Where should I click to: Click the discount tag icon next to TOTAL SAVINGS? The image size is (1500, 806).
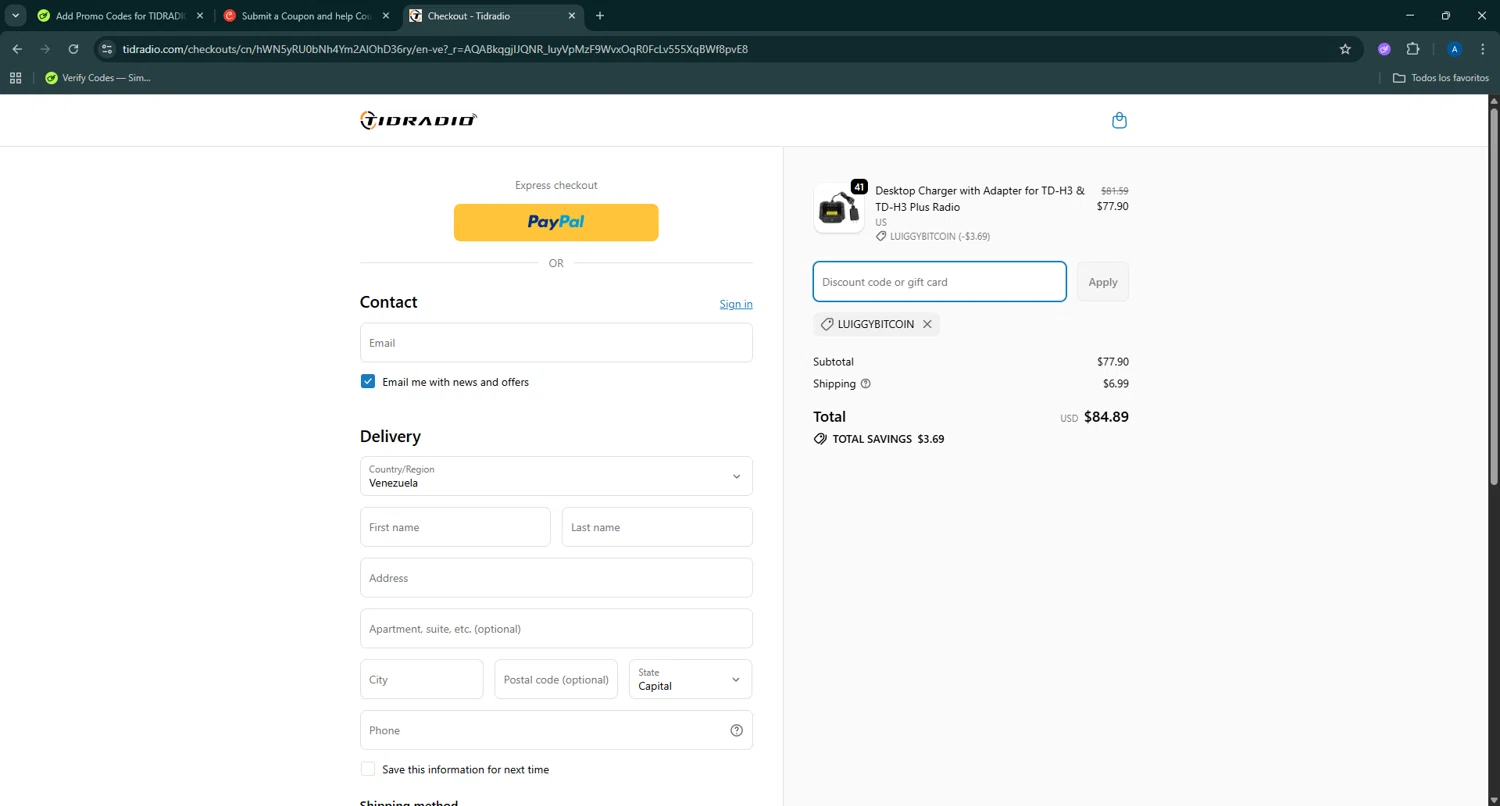pyautogui.click(x=820, y=439)
